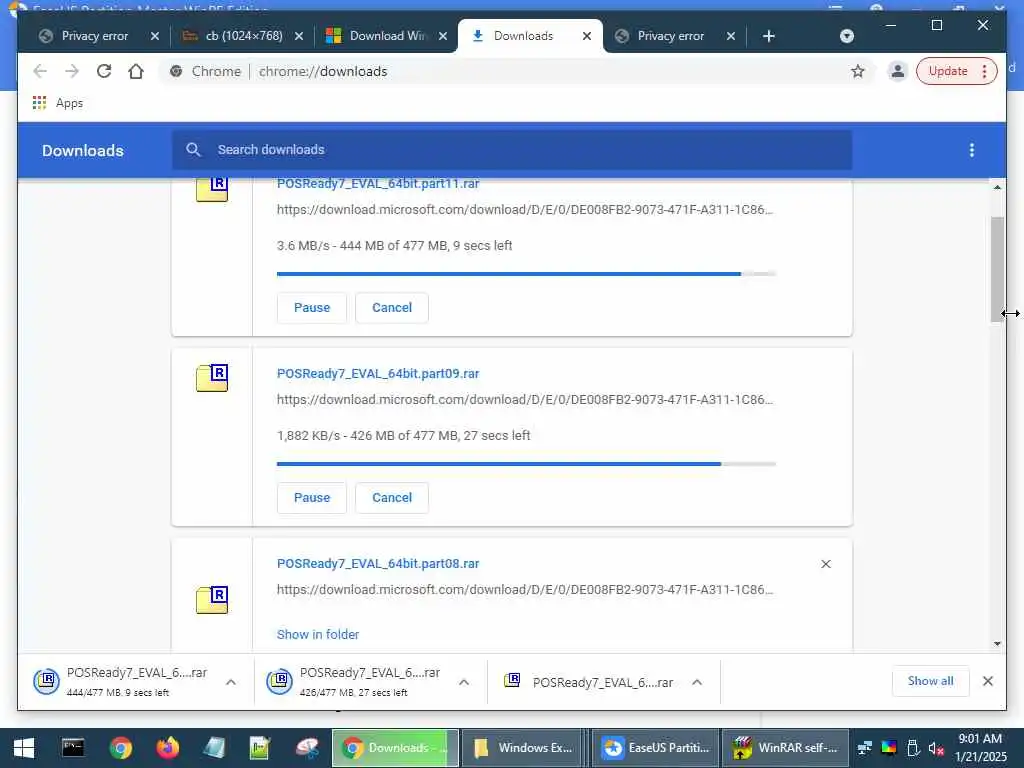Go back with the browser back arrow
The height and width of the screenshot is (768, 1024).
[40, 71]
